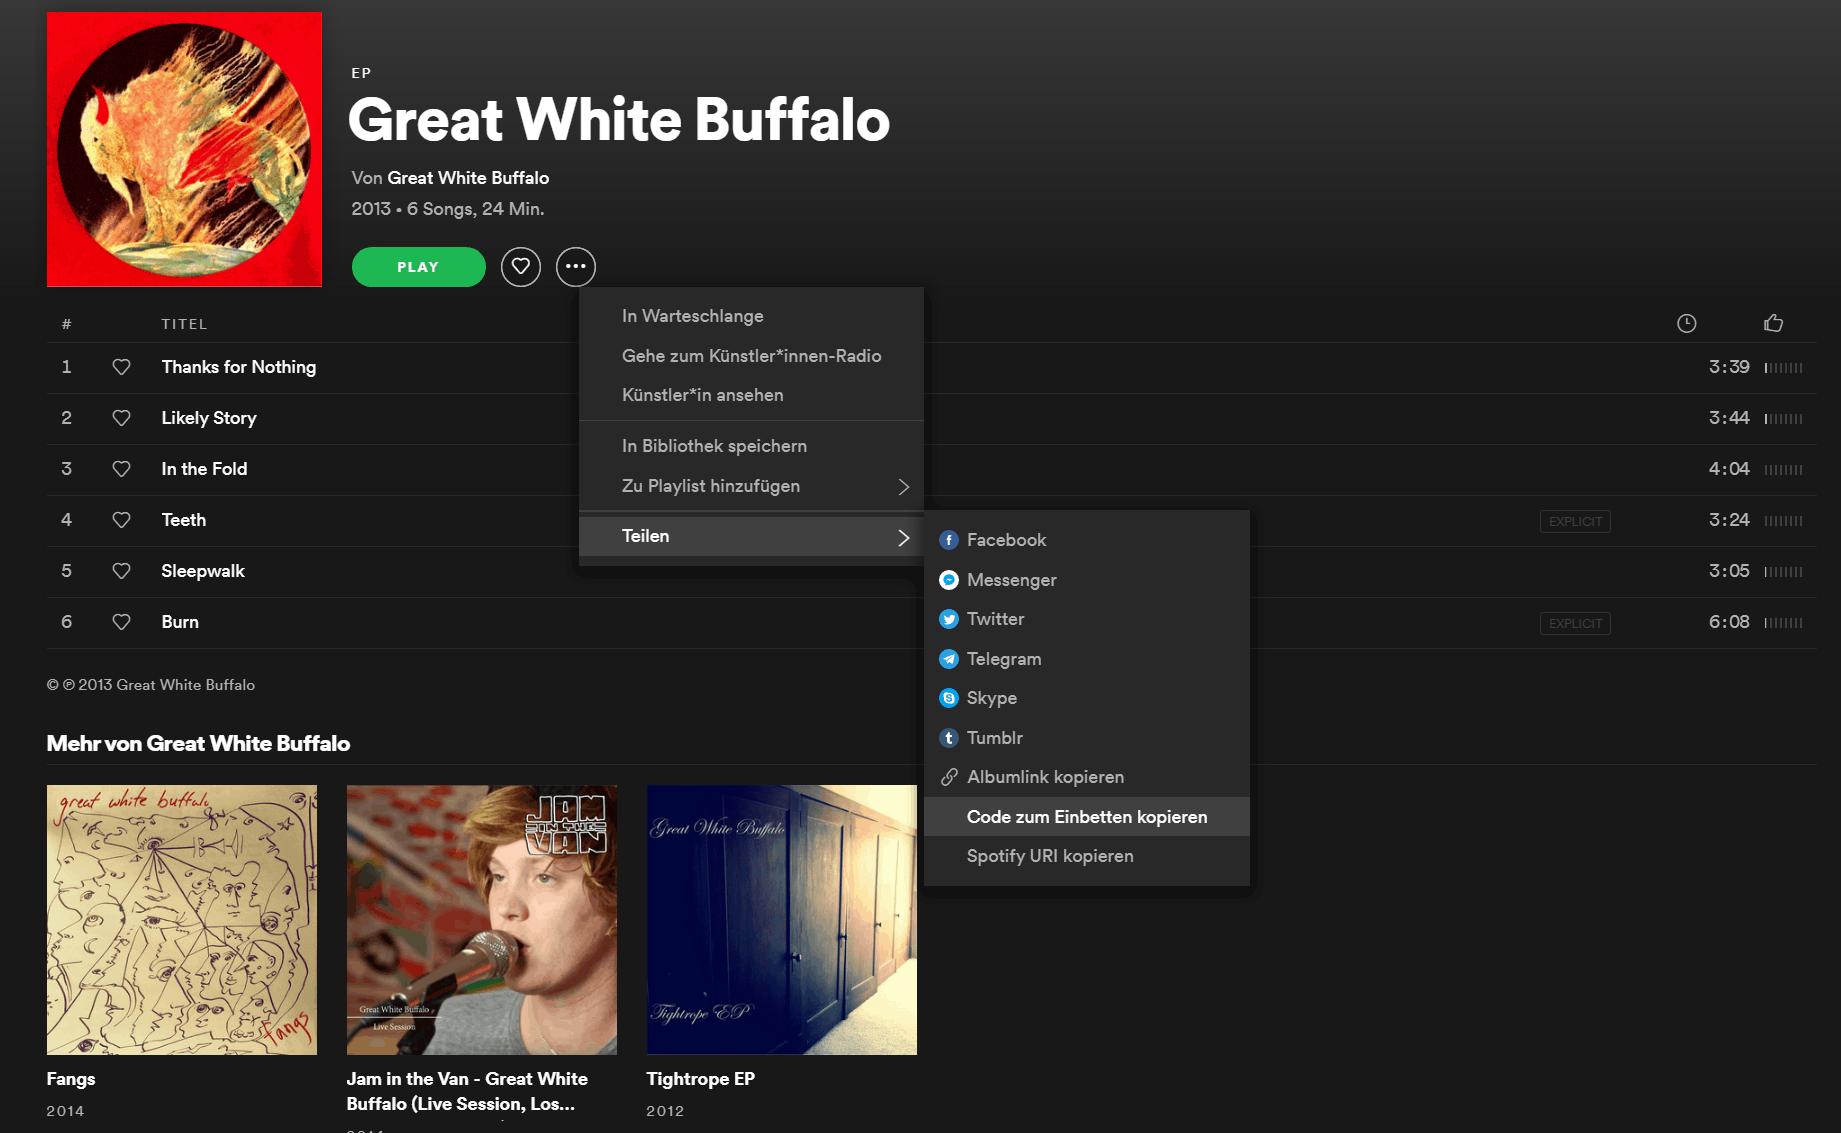
Task: Click the EXPLICIT tag on Burn row
Action: tap(1575, 623)
